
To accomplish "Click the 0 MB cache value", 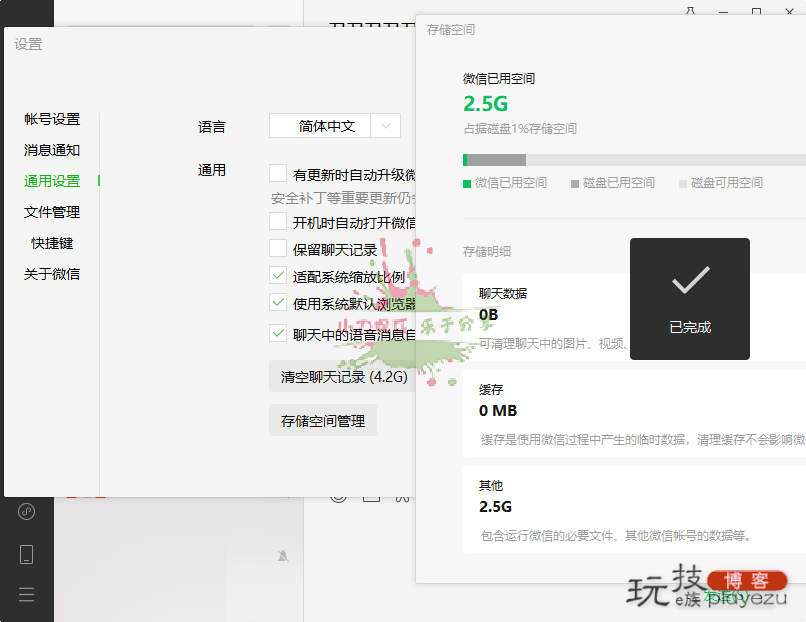I will [x=498, y=411].
